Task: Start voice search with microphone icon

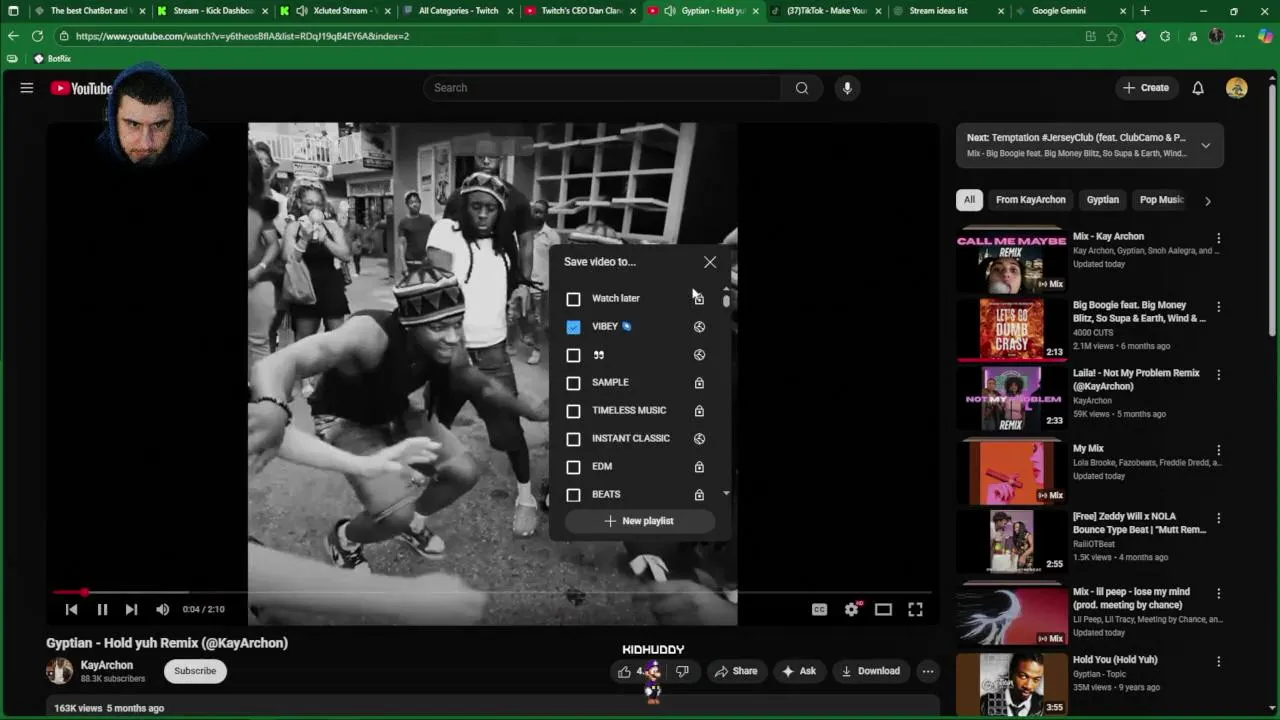Action: click(x=847, y=88)
